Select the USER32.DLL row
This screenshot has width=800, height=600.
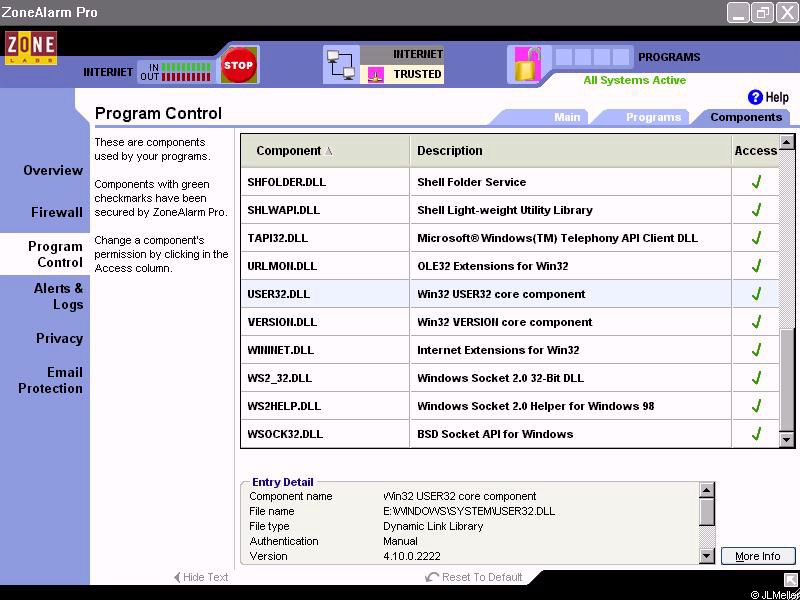(x=510, y=294)
